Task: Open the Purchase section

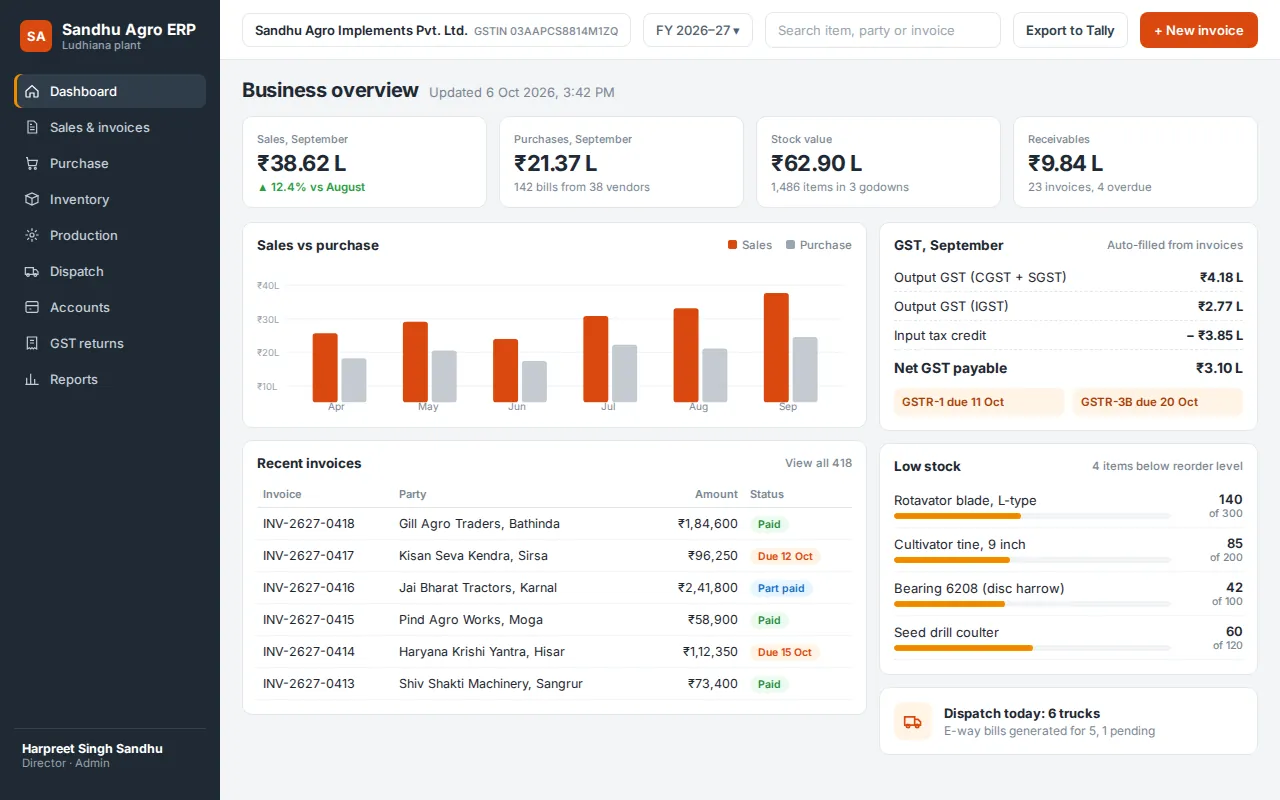Action: pyautogui.click(x=110, y=163)
